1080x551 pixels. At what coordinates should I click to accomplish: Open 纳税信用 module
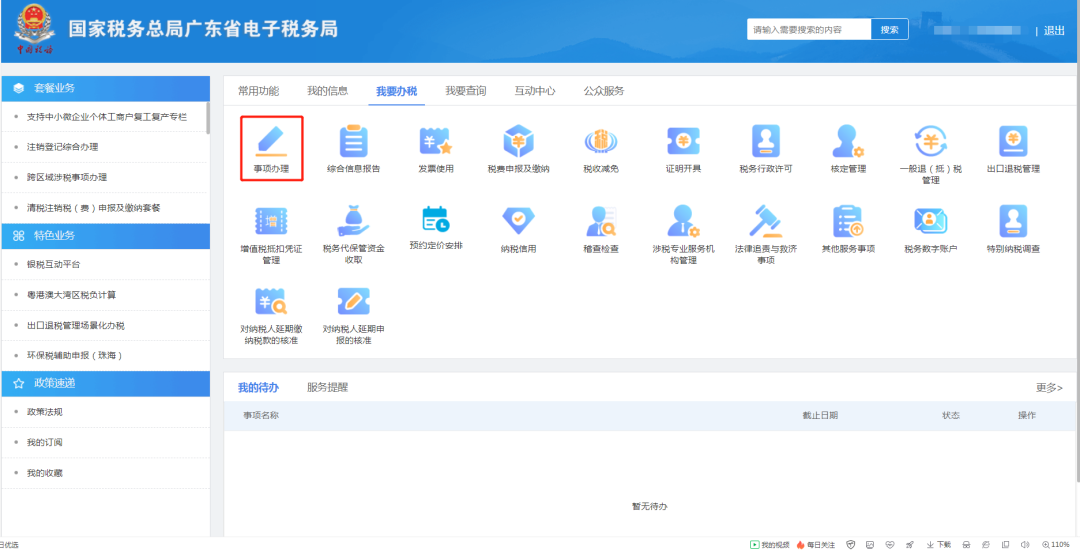tap(519, 229)
